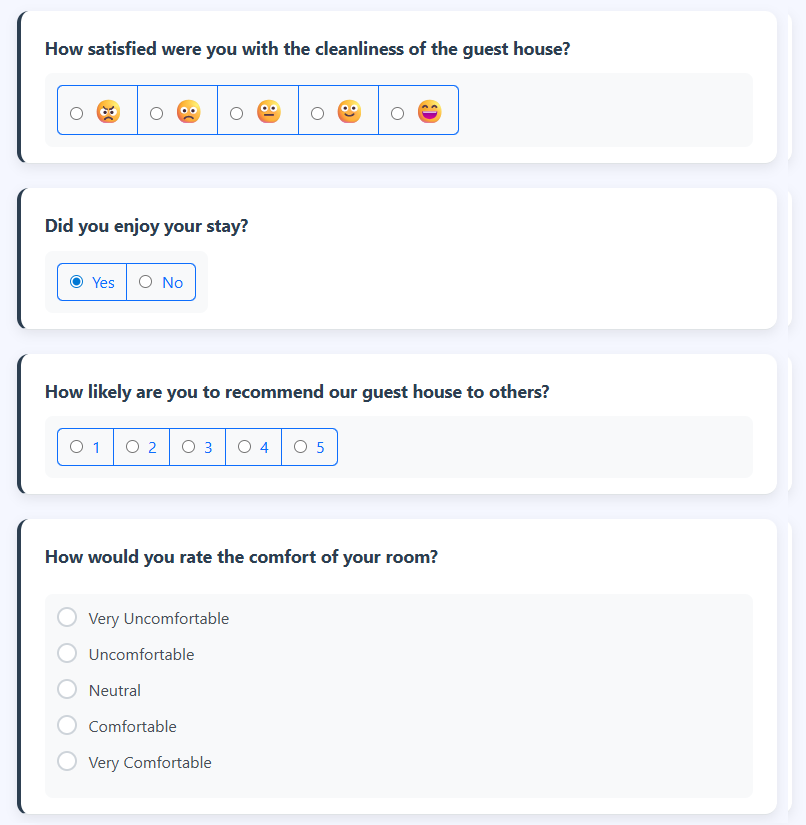Screen dimensions: 806x825
Task: Select Yes for enjoying your stay
Action: 77,282
